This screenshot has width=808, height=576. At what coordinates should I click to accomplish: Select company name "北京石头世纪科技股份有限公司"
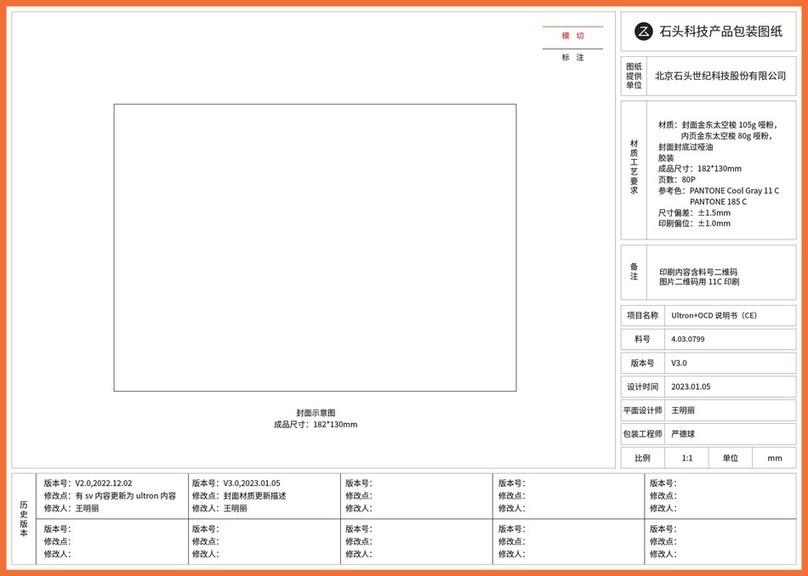pyautogui.click(x=720, y=76)
